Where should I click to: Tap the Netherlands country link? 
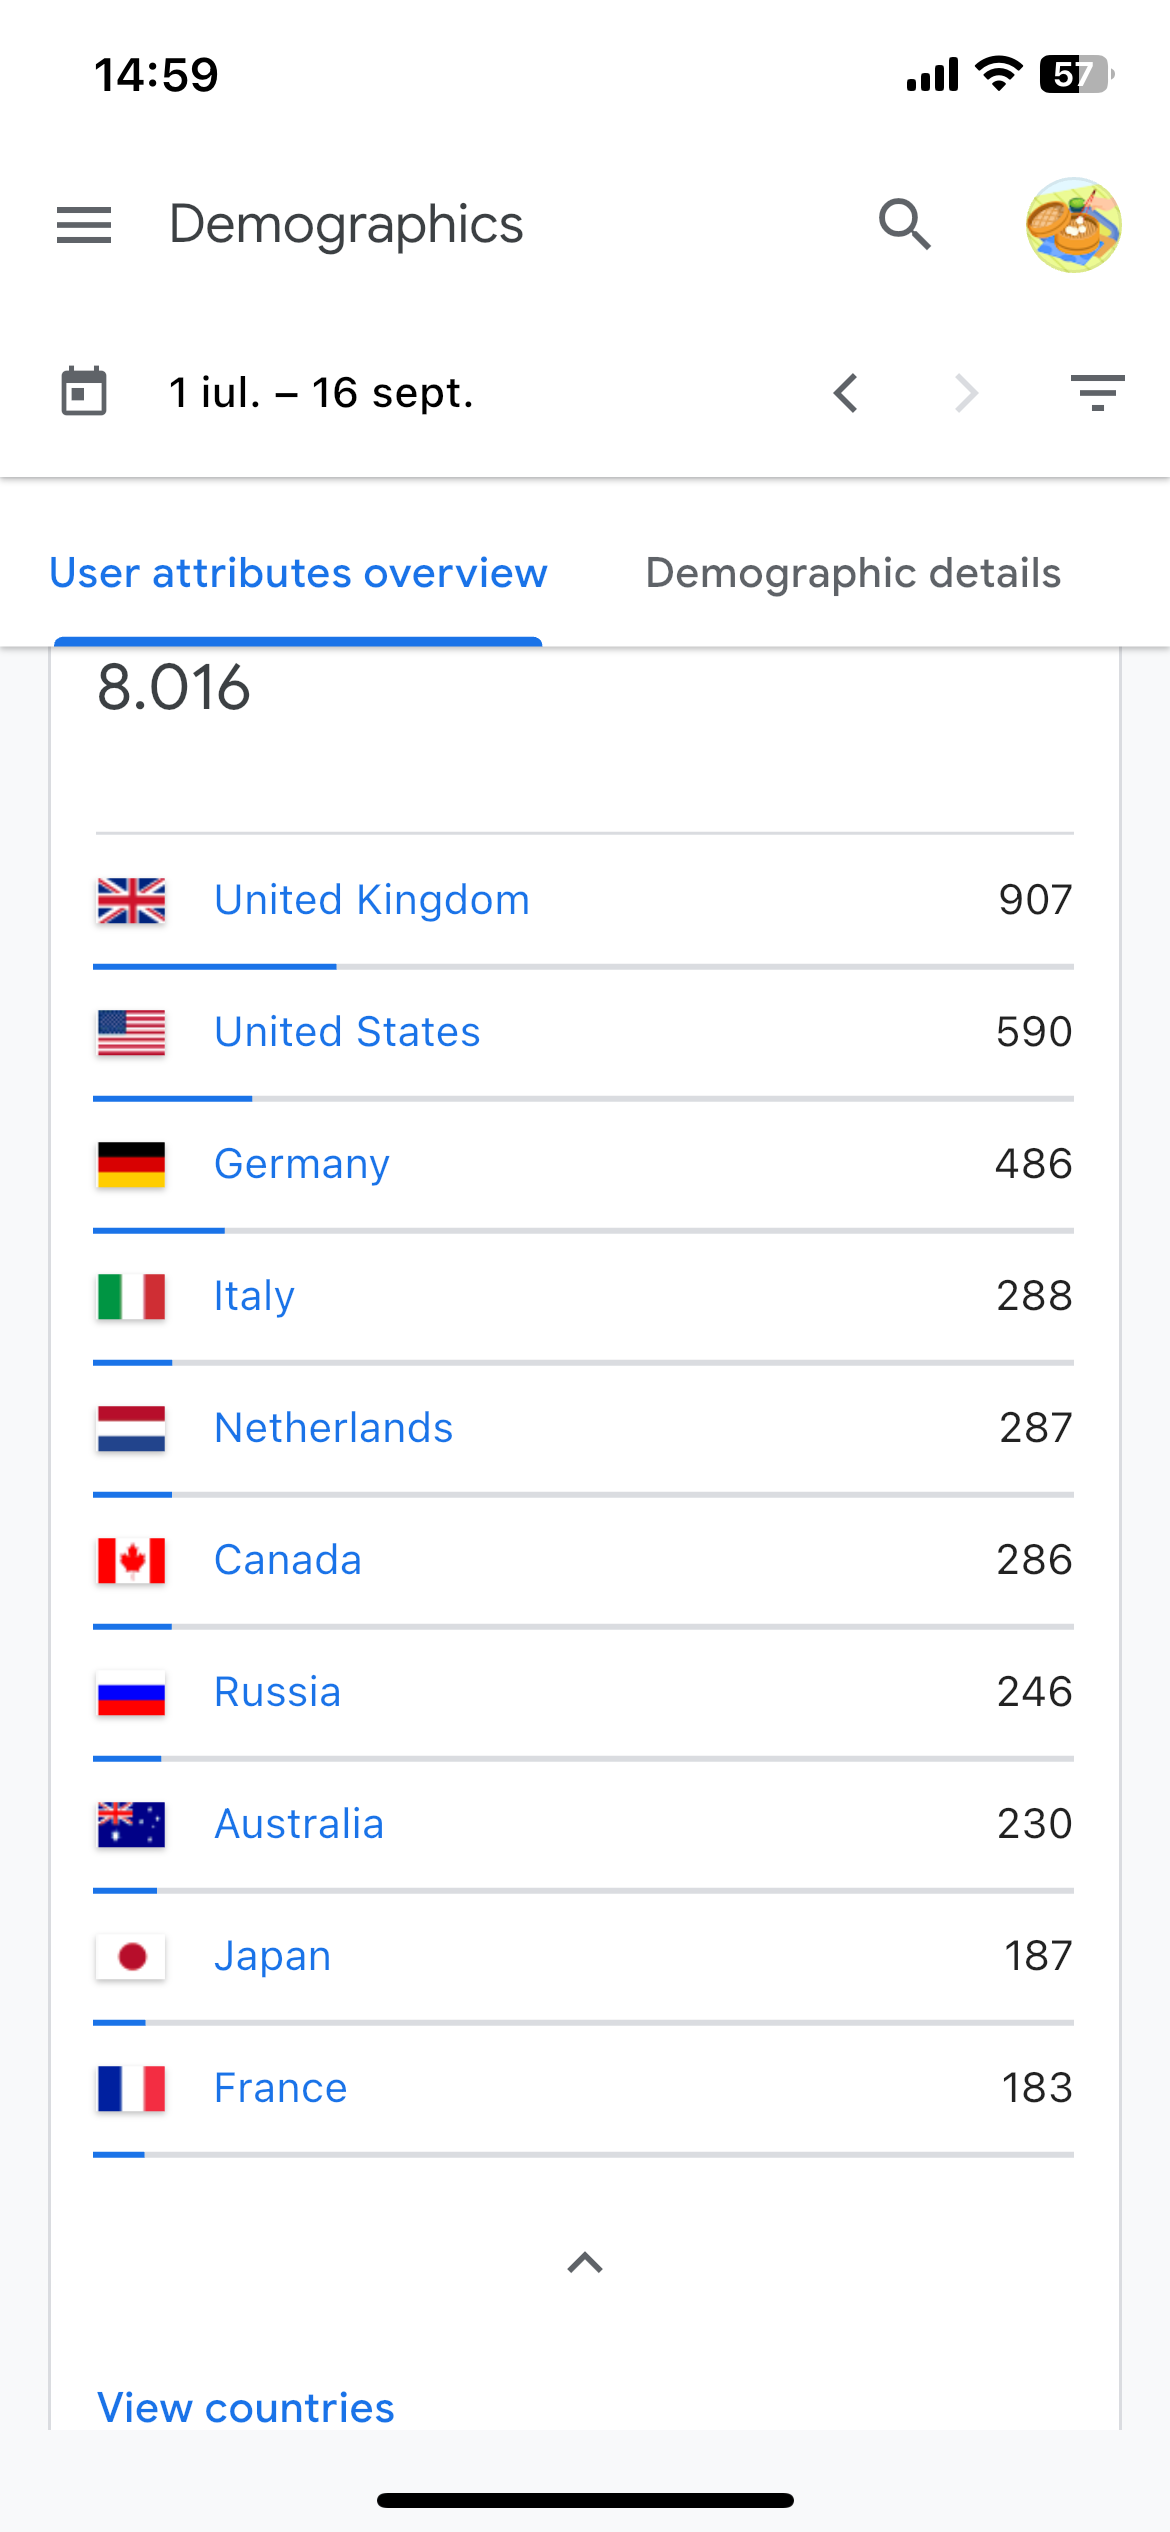pyautogui.click(x=334, y=1428)
